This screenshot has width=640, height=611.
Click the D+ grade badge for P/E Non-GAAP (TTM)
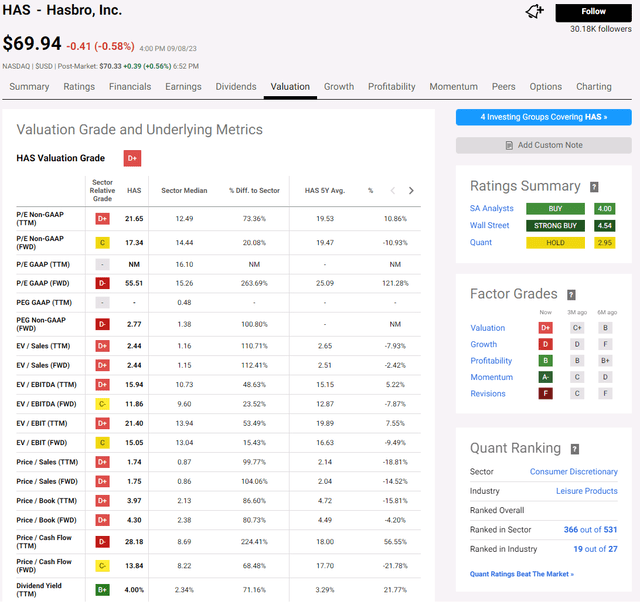(102, 219)
